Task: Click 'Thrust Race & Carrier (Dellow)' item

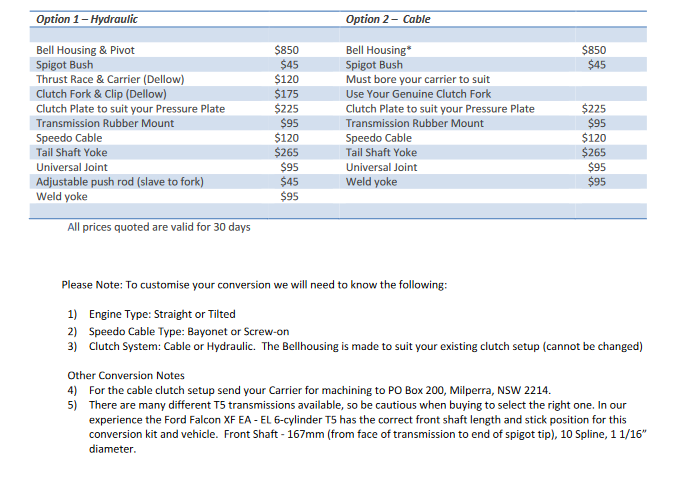Action: pyautogui.click(x=110, y=79)
